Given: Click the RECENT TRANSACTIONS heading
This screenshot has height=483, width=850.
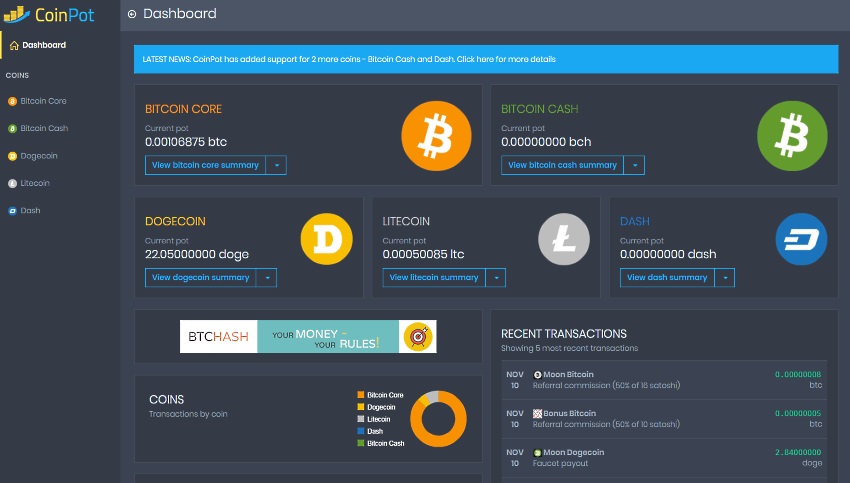Looking at the screenshot, I should tap(564, 334).
